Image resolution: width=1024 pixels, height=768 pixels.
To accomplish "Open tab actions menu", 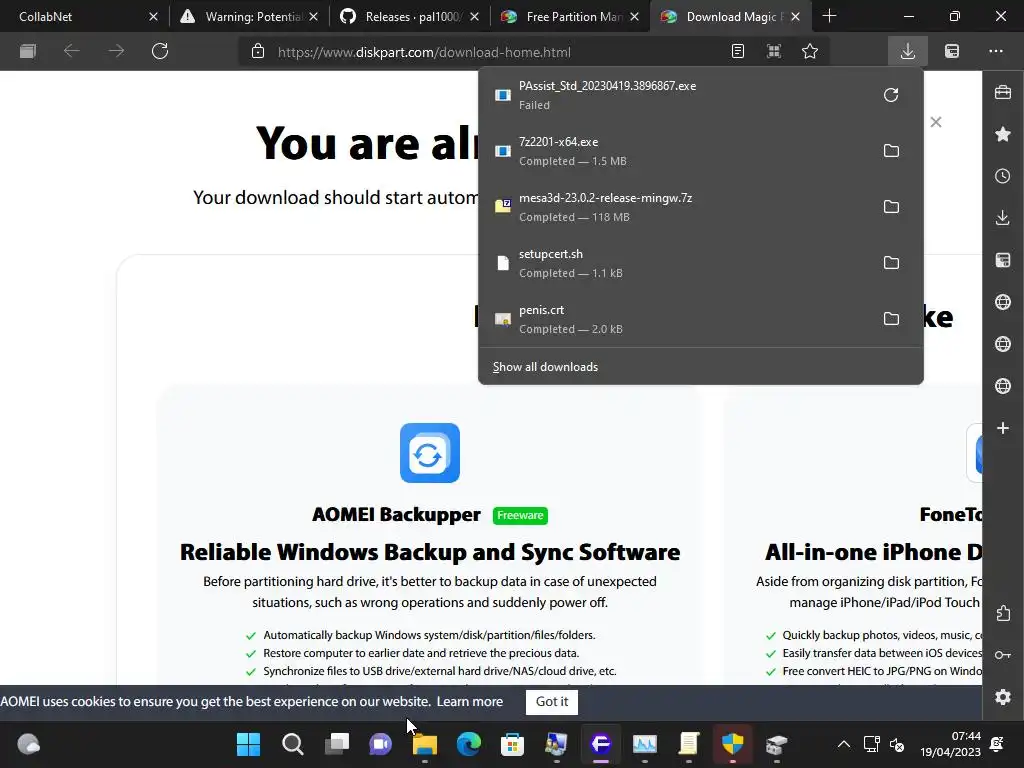I will pyautogui.click(x=27, y=51).
